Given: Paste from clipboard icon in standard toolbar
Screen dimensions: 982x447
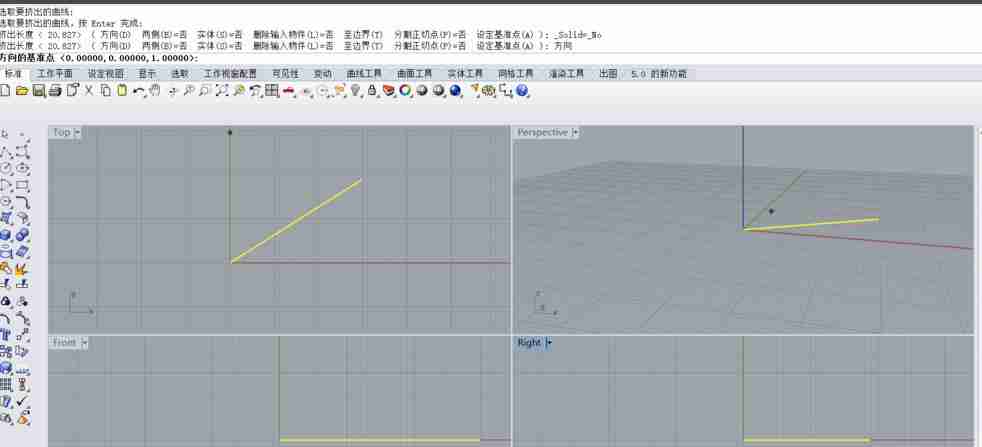Looking at the screenshot, I should click(121, 91).
